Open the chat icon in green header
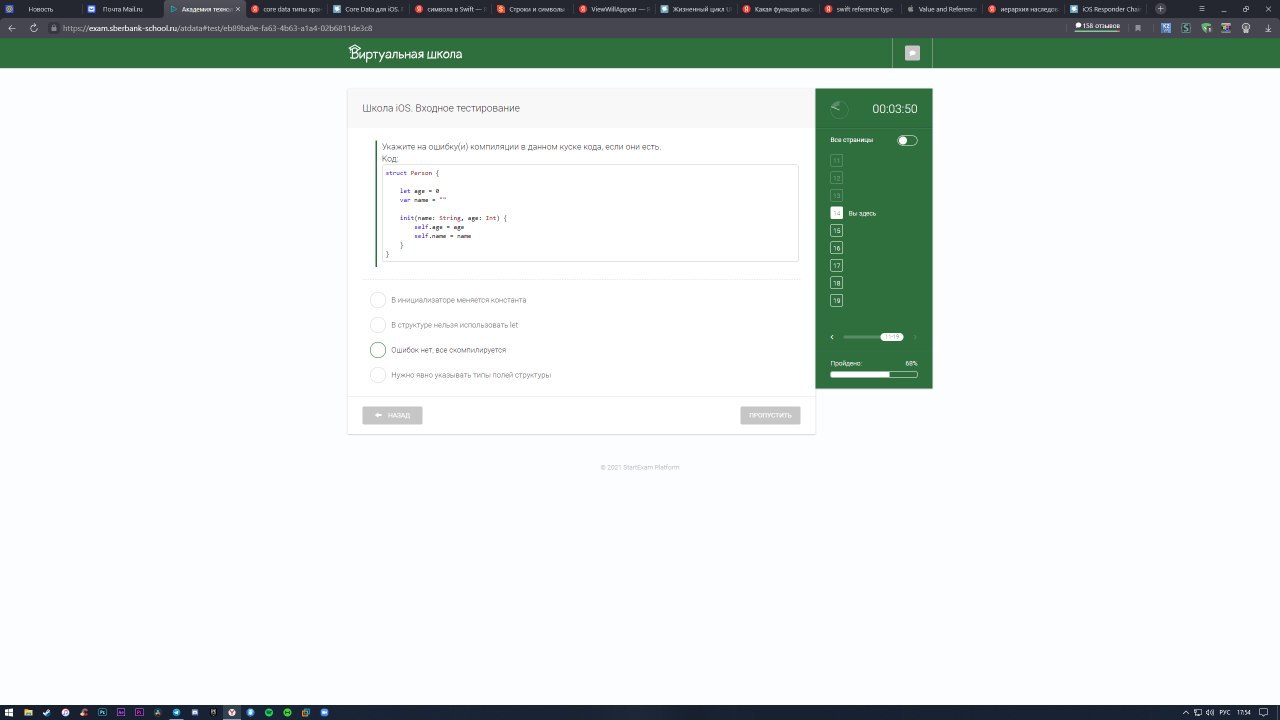The height and width of the screenshot is (720, 1280). pyautogui.click(x=912, y=53)
